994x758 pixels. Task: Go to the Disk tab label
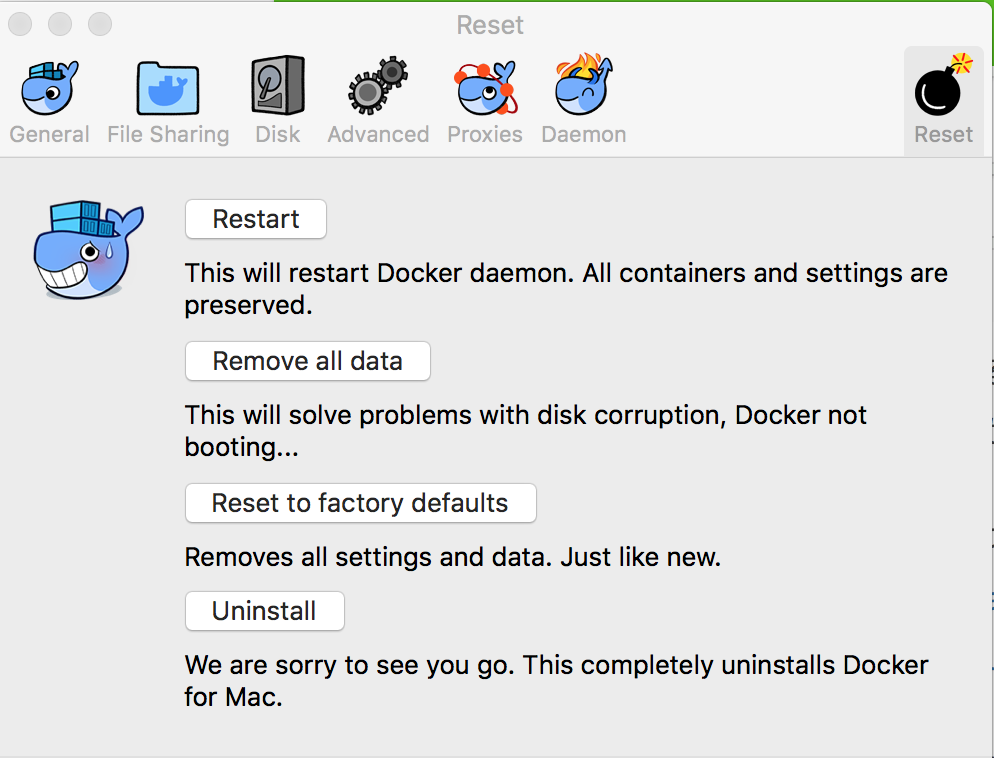click(278, 134)
